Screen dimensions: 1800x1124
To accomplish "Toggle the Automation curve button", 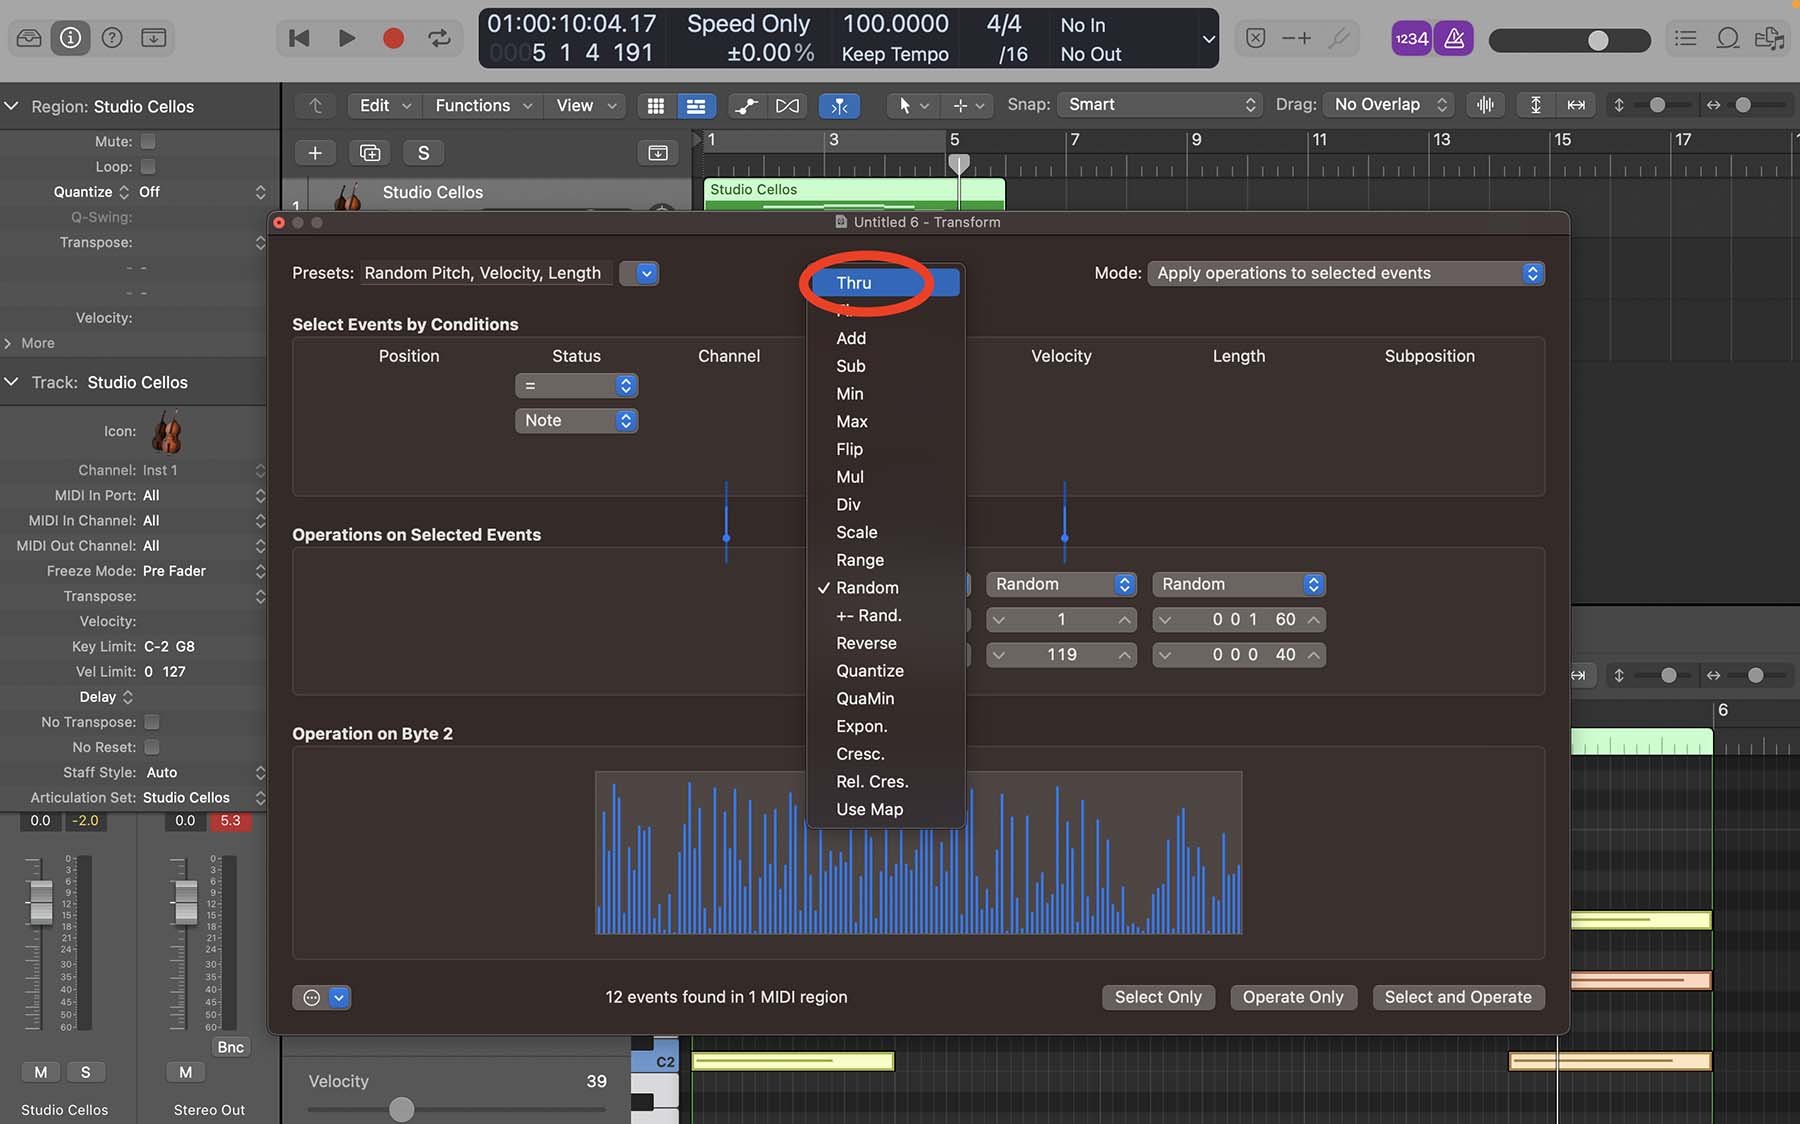I will pos(746,105).
